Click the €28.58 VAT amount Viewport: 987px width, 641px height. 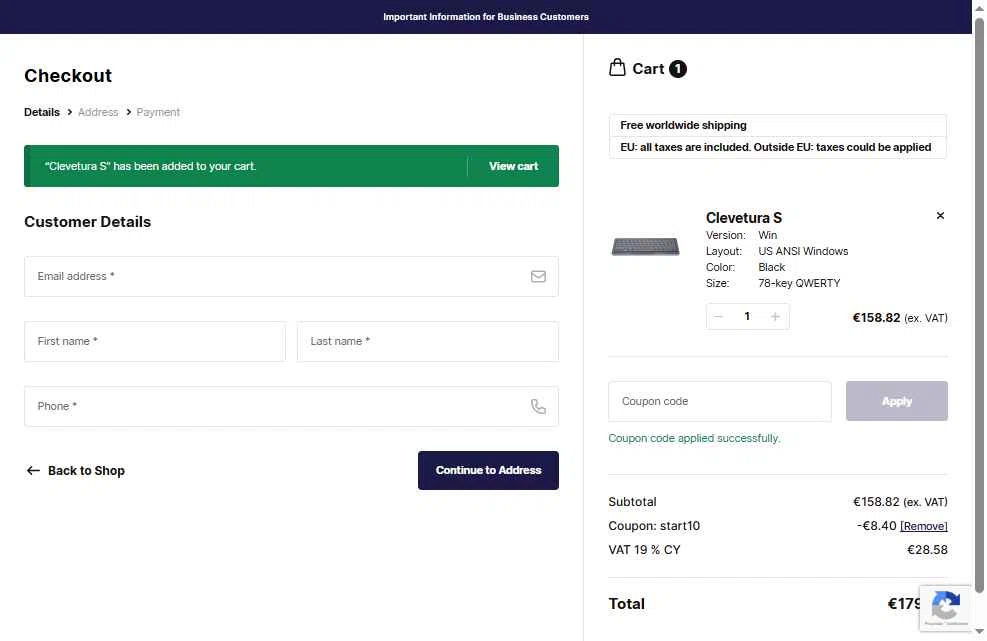pyautogui.click(x=927, y=550)
